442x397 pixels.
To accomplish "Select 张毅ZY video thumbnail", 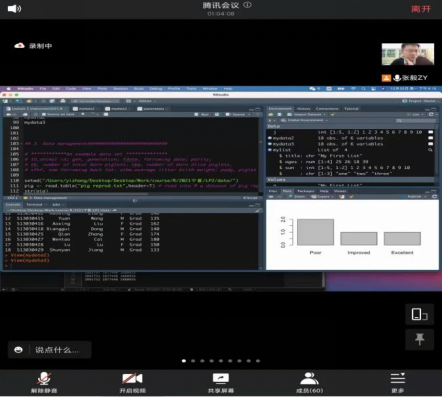I will (x=408, y=54).
